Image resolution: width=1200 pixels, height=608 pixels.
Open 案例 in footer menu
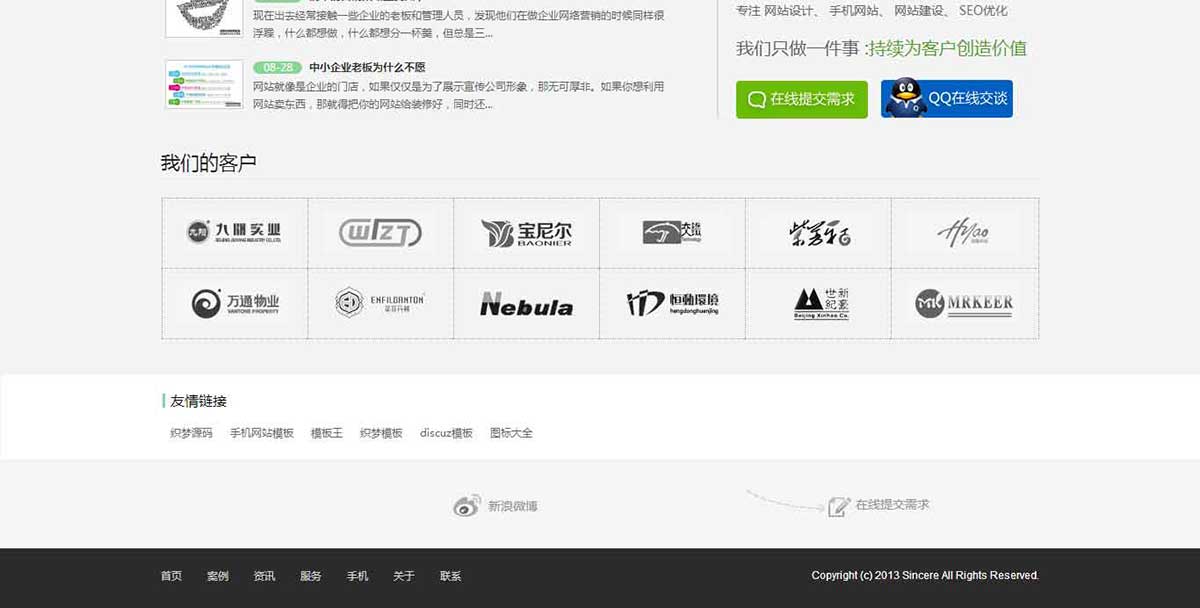(218, 576)
